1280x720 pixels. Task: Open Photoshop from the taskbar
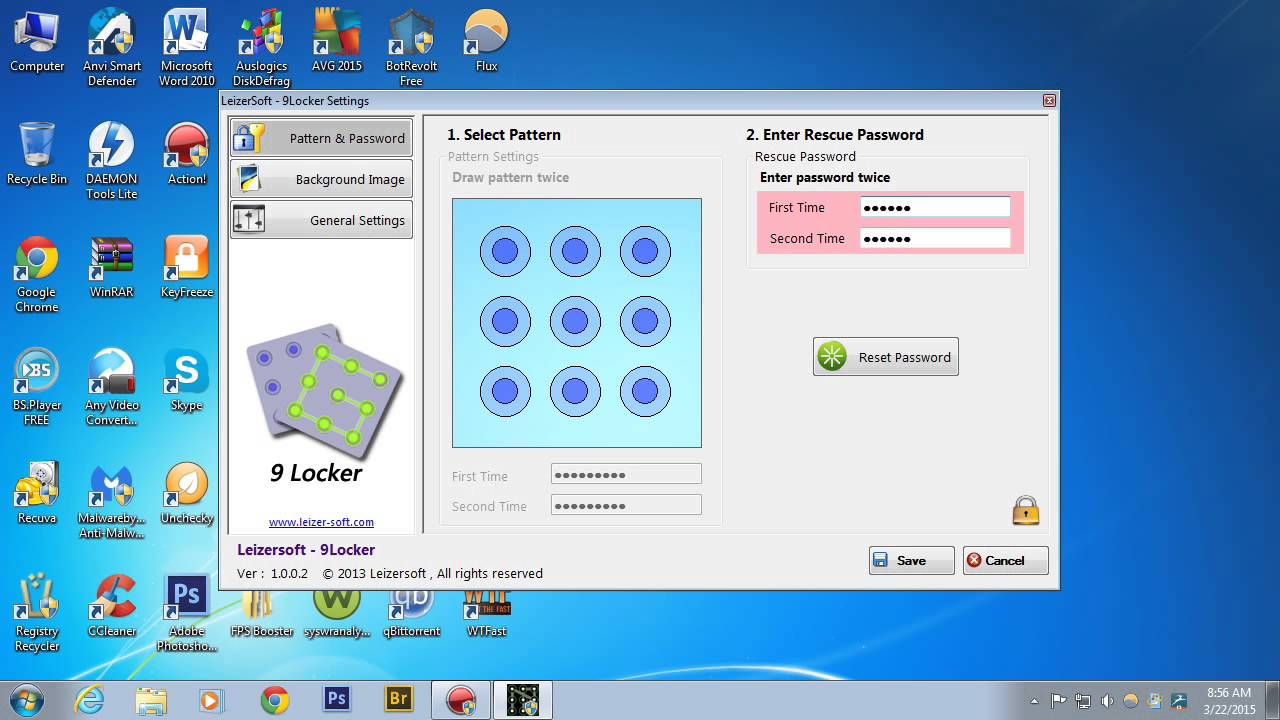(x=337, y=700)
